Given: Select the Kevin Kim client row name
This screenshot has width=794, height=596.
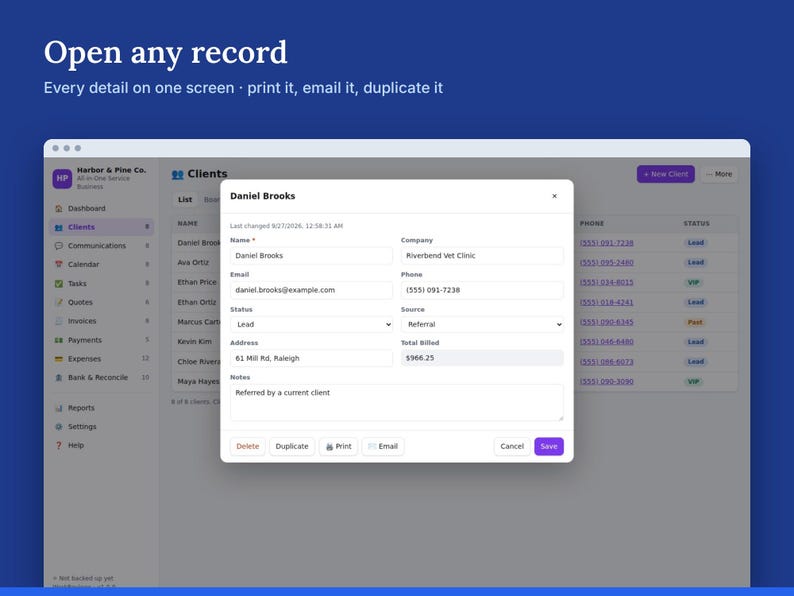Looking at the screenshot, I should click(194, 342).
